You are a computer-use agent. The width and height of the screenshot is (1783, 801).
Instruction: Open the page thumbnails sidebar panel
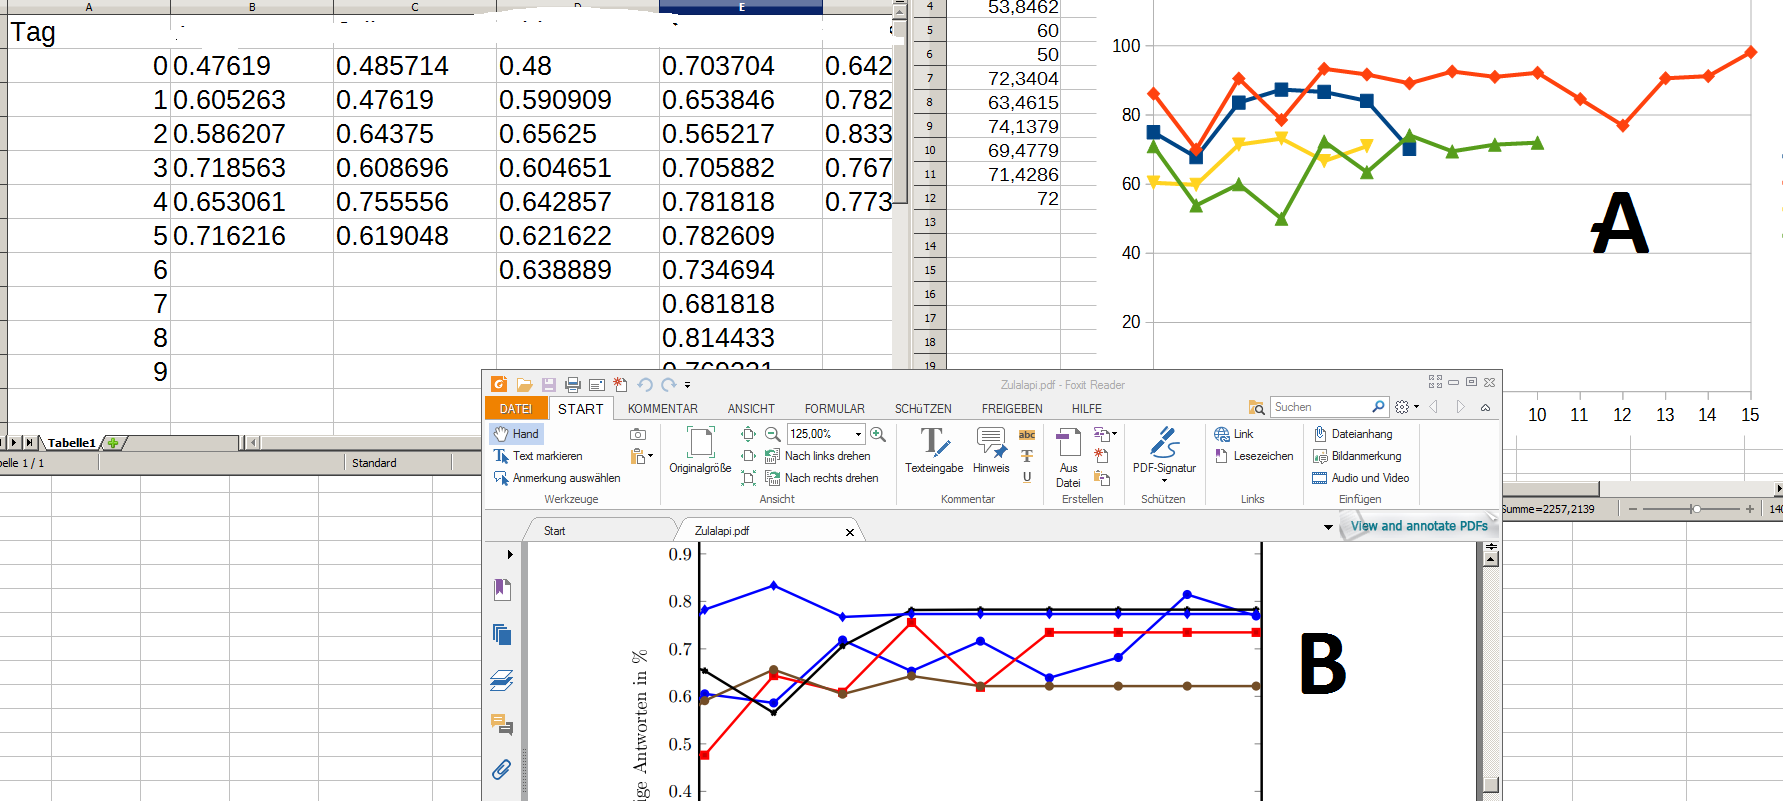(502, 635)
